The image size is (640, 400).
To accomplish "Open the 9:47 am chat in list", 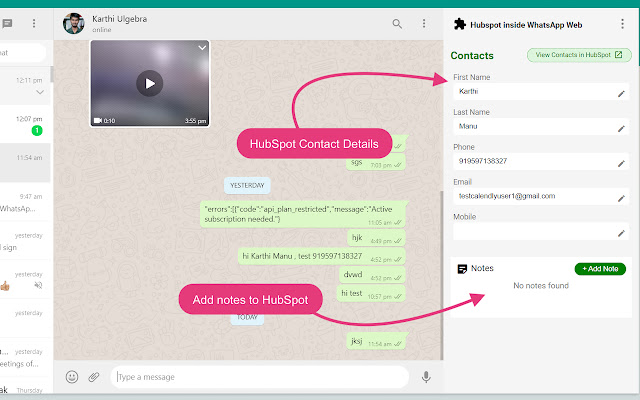I will [x=25, y=202].
